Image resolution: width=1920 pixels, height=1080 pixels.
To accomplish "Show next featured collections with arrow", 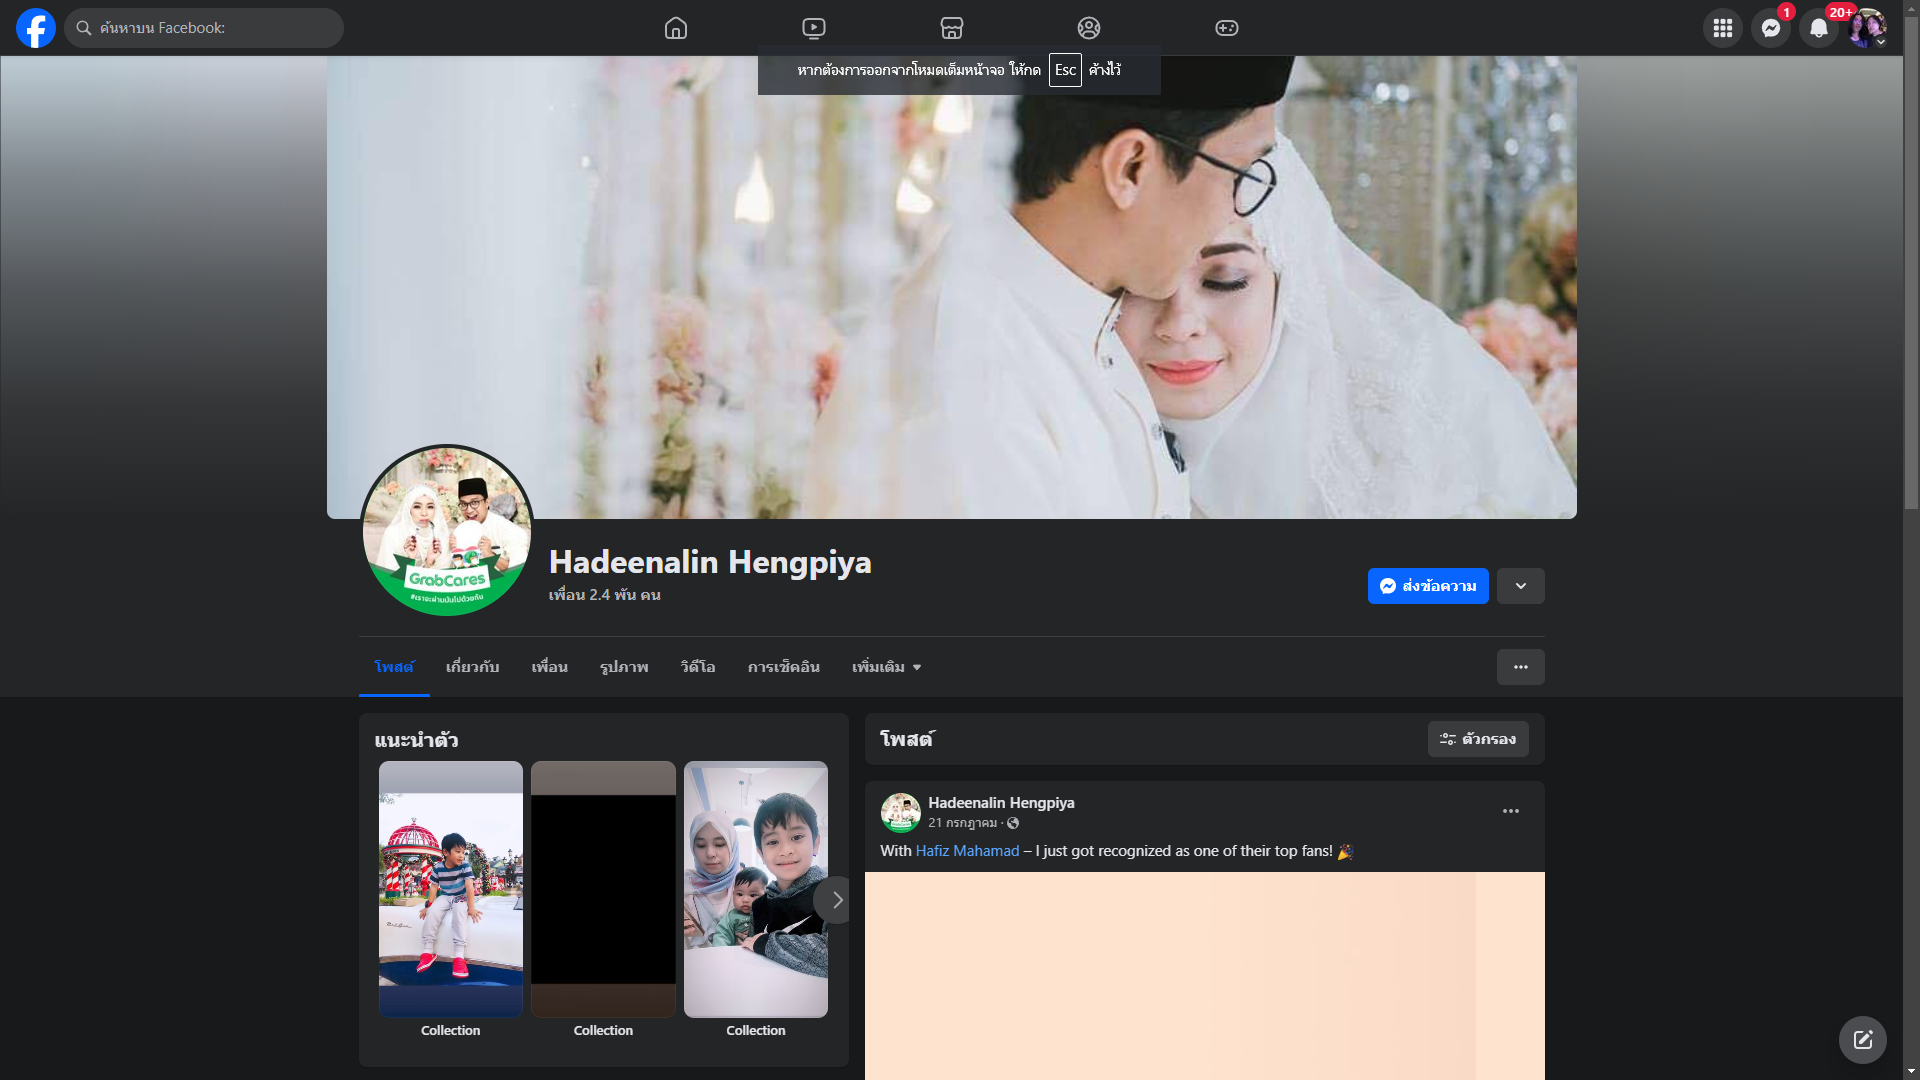I will [x=837, y=900].
